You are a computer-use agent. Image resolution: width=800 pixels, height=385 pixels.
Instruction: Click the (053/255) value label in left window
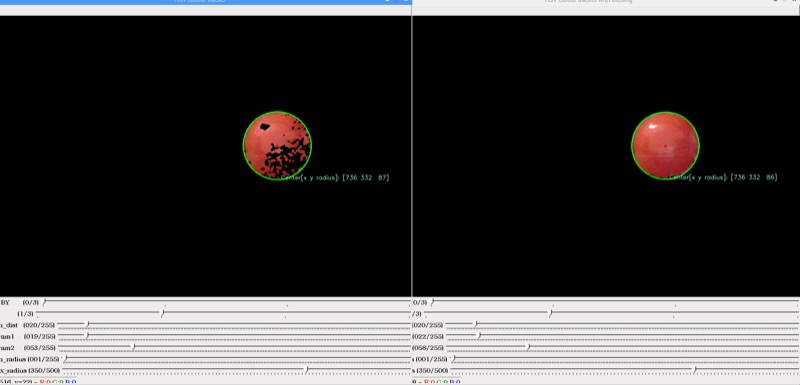click(x=39, y=348)
